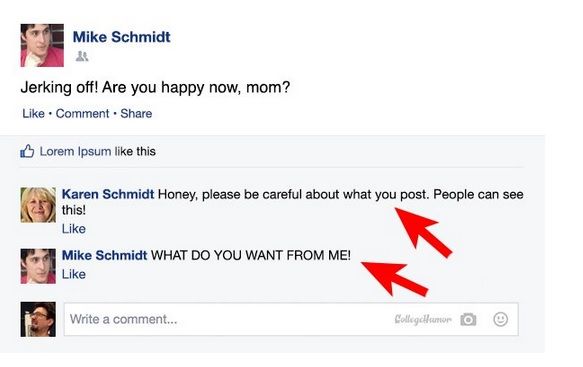Open the emoji smiley picker icon

(500, 319)
